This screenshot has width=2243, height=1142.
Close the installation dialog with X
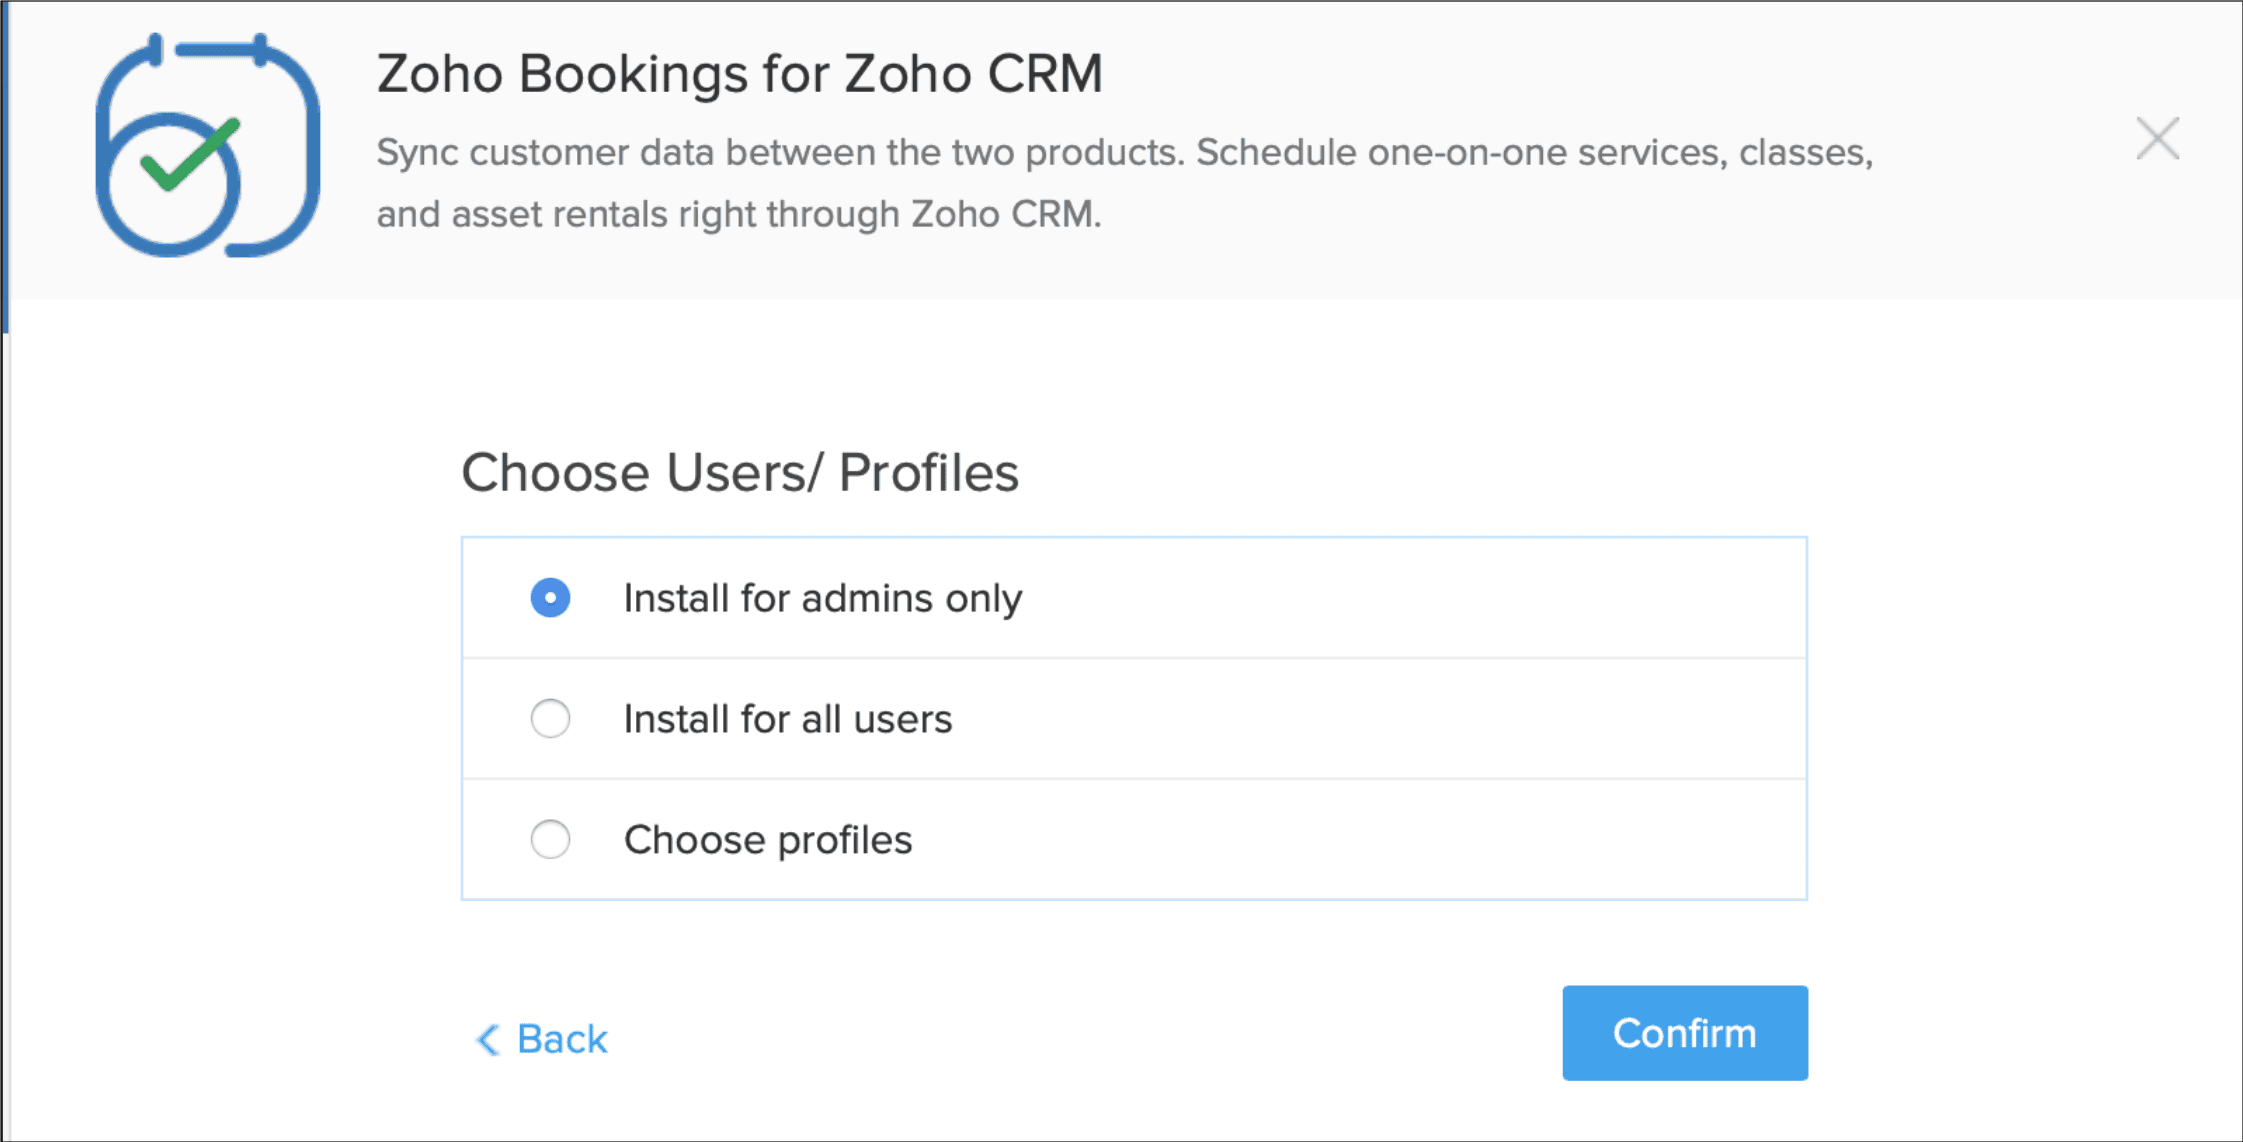click(x=2157, y=138)
